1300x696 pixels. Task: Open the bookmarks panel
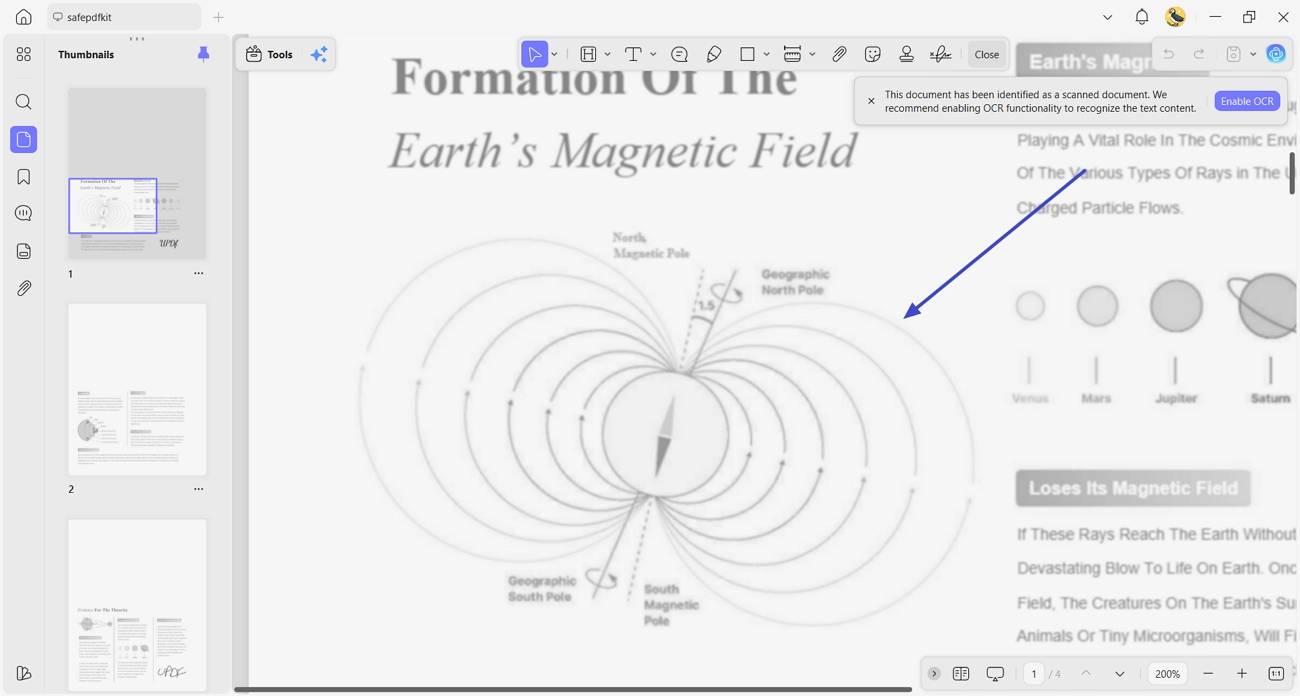tap(24, 177)
